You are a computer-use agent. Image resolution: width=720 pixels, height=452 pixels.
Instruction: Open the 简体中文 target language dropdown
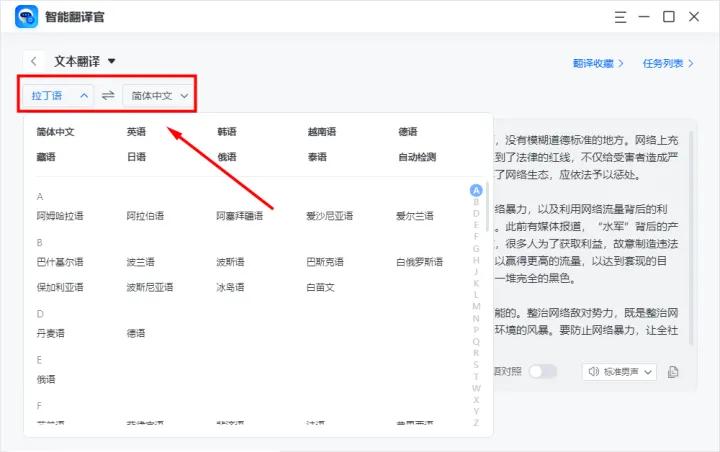click(158, 96)
